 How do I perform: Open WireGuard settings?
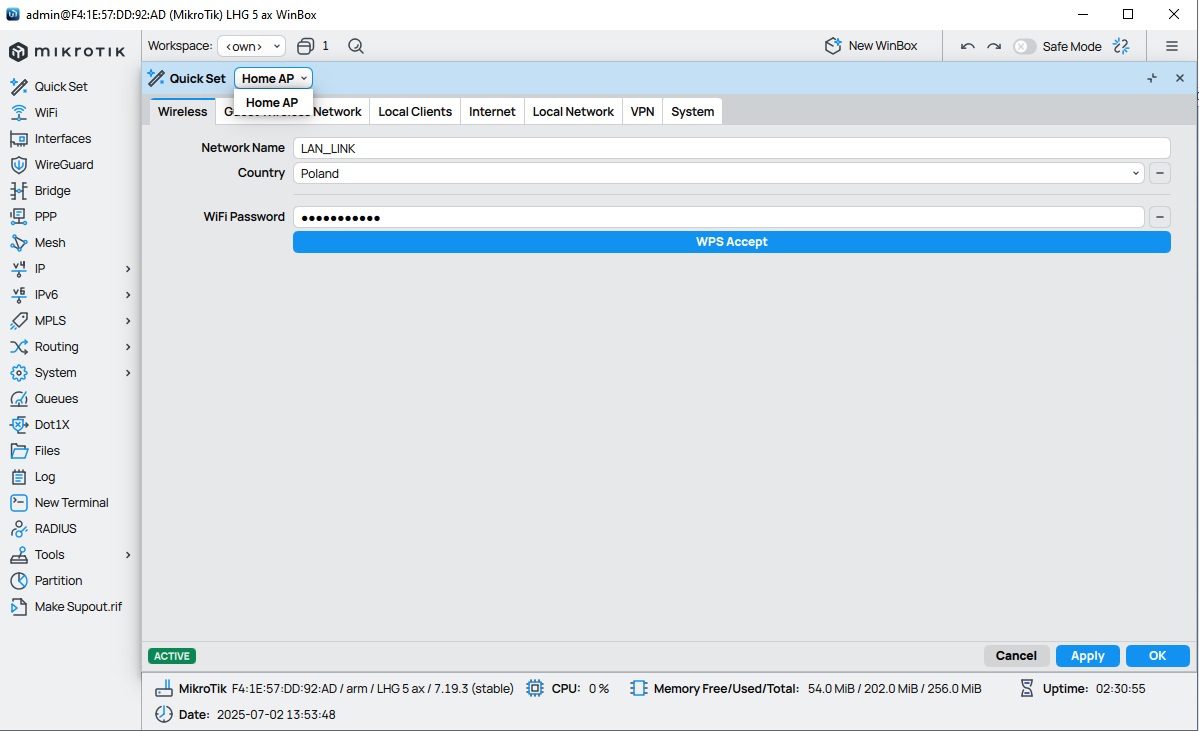point(63,164)
